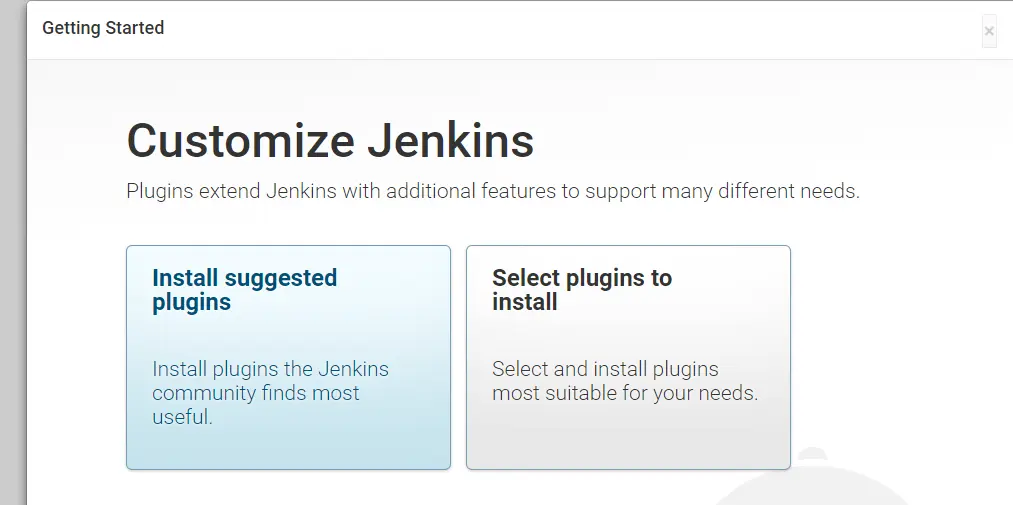1013x505 pixels.
Task: Click text "Install plugins the Jenkins community finds"
Action: tap(270, 381)
